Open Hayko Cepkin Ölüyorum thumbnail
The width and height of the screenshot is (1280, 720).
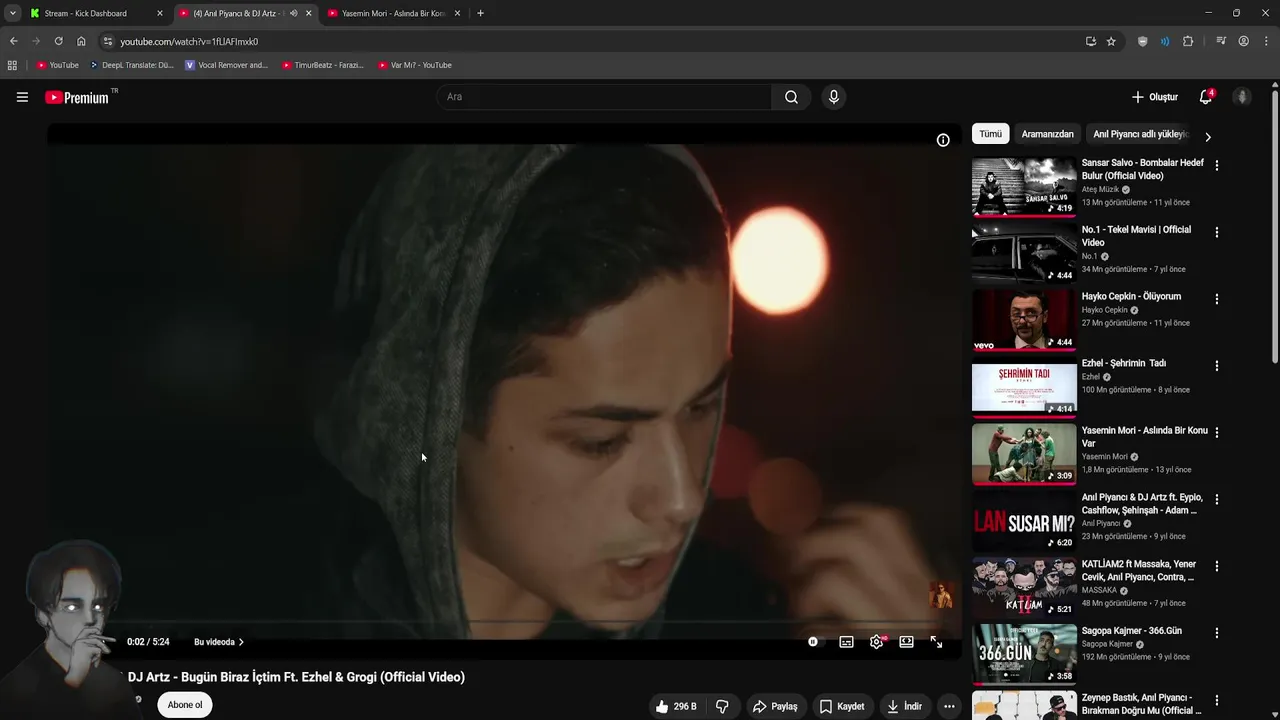point(1024,320)
